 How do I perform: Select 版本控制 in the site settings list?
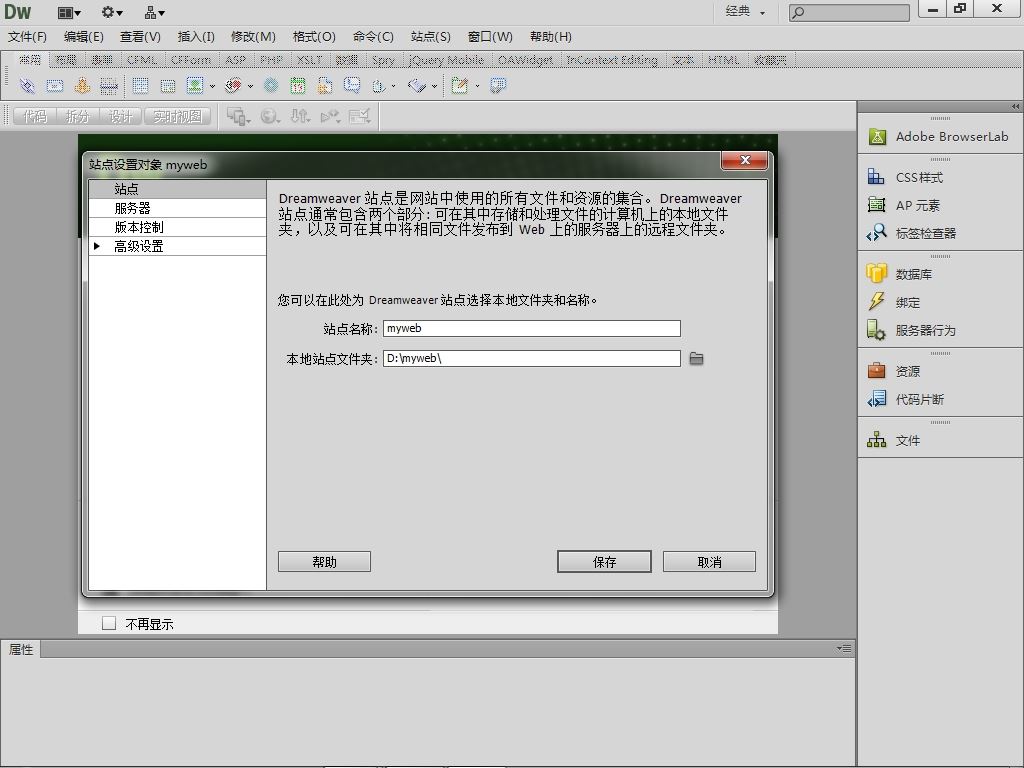point(178,227)
